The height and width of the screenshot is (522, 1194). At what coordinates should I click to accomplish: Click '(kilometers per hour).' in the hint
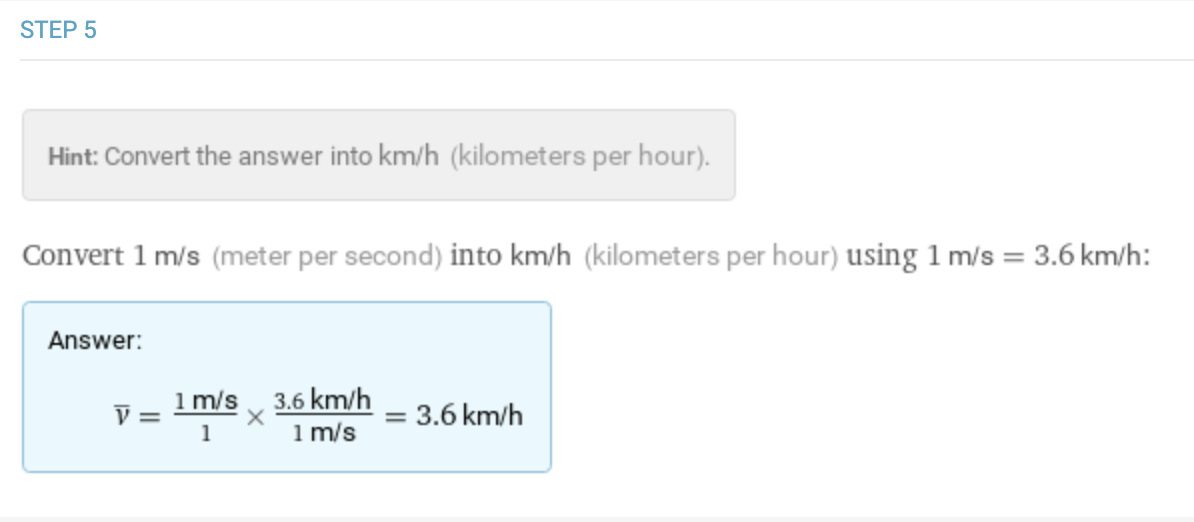pos(580,157)
